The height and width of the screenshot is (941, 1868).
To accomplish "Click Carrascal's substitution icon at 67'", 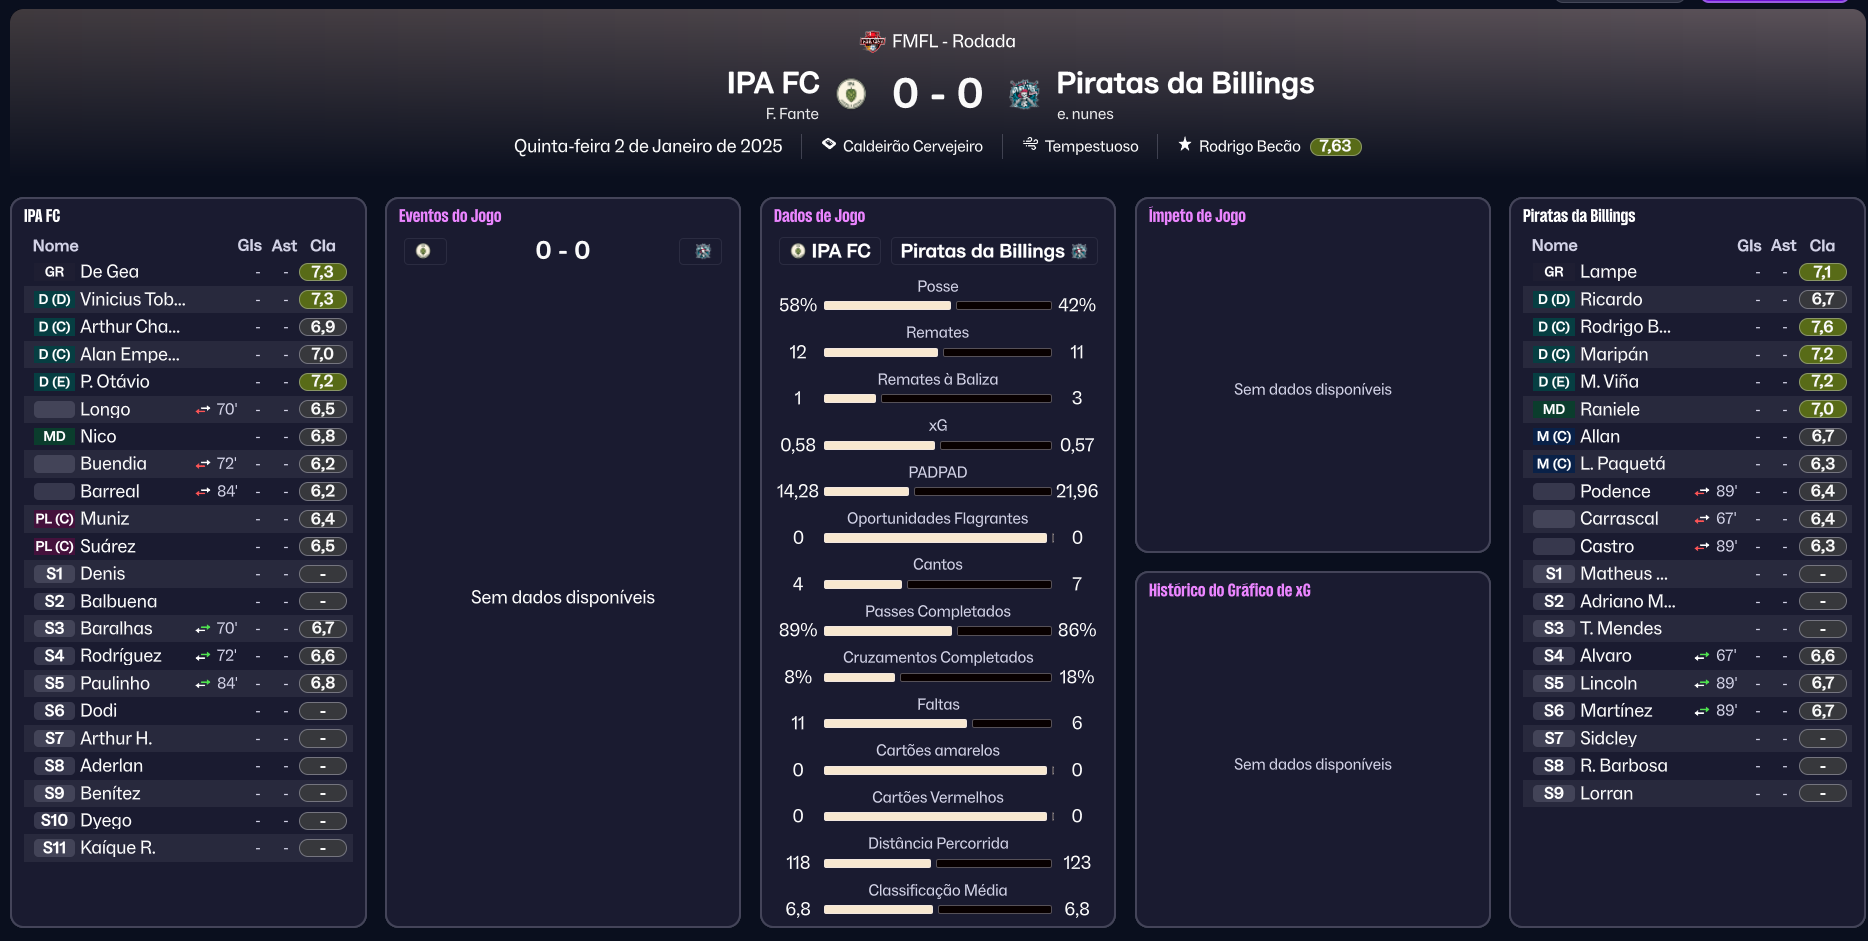I will coord(1702,519).
